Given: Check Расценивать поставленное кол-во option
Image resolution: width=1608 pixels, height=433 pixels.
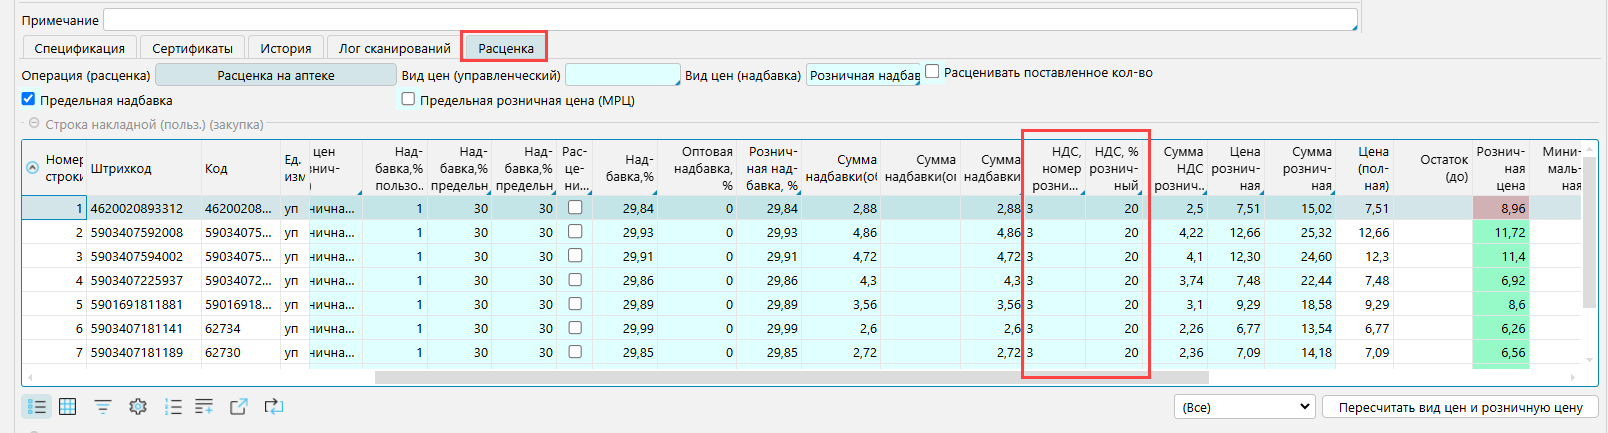Looking at the screenshot, I should (x=932, y=71).
